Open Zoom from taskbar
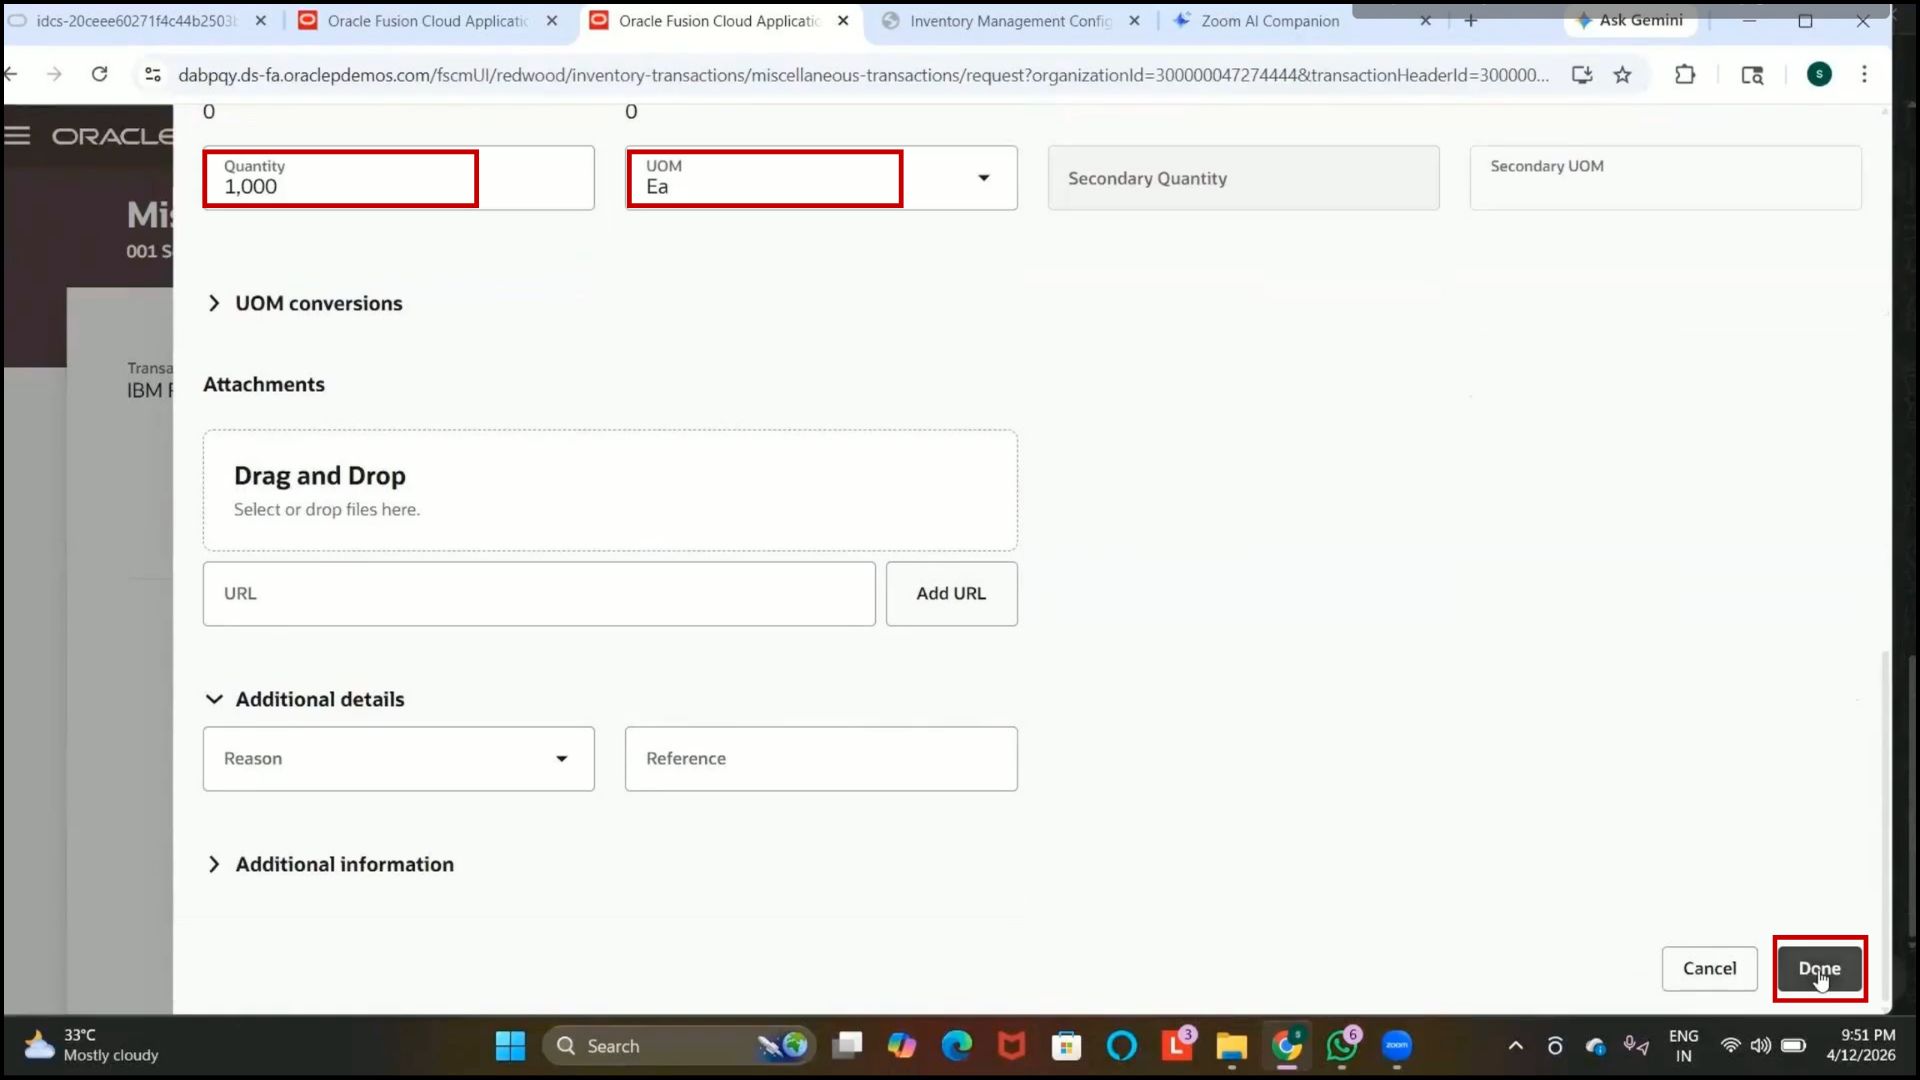The image size is (1920, 1080). (1397, 1046)
